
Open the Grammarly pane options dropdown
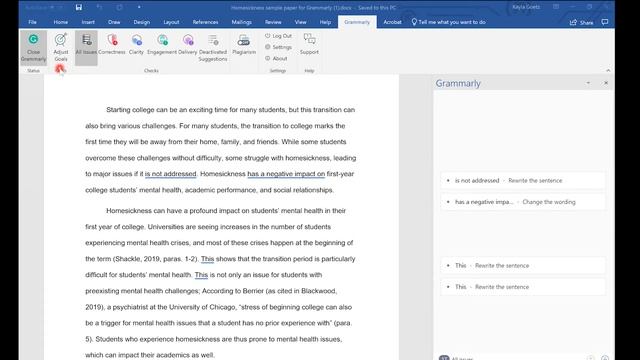(588, 83)
